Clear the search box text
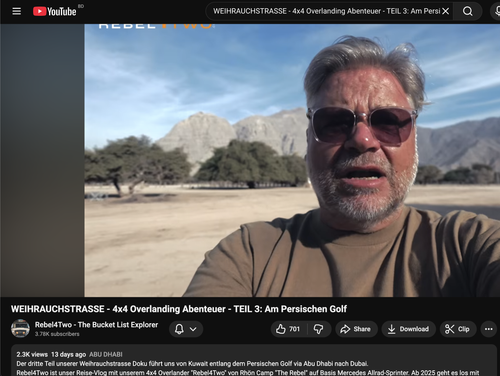This screenshot has width=500, height=376. 445,11
